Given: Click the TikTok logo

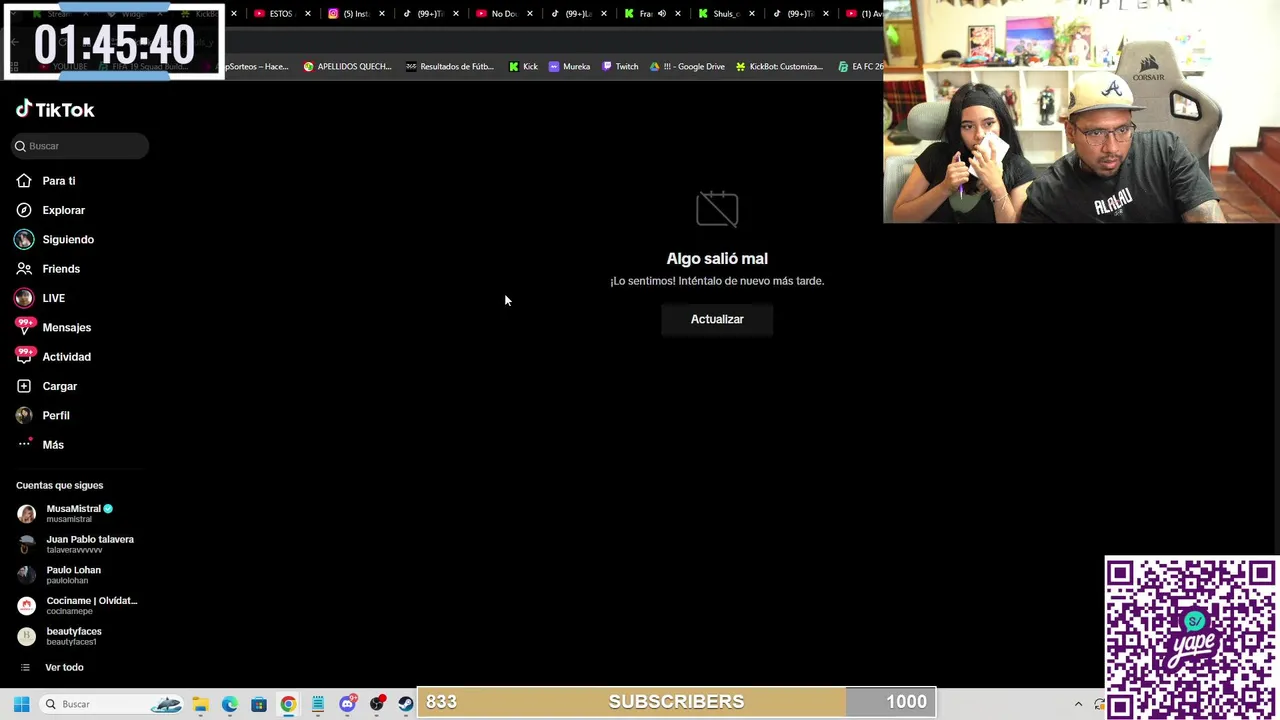Looking at the screenshot, I should pos(55,110).
